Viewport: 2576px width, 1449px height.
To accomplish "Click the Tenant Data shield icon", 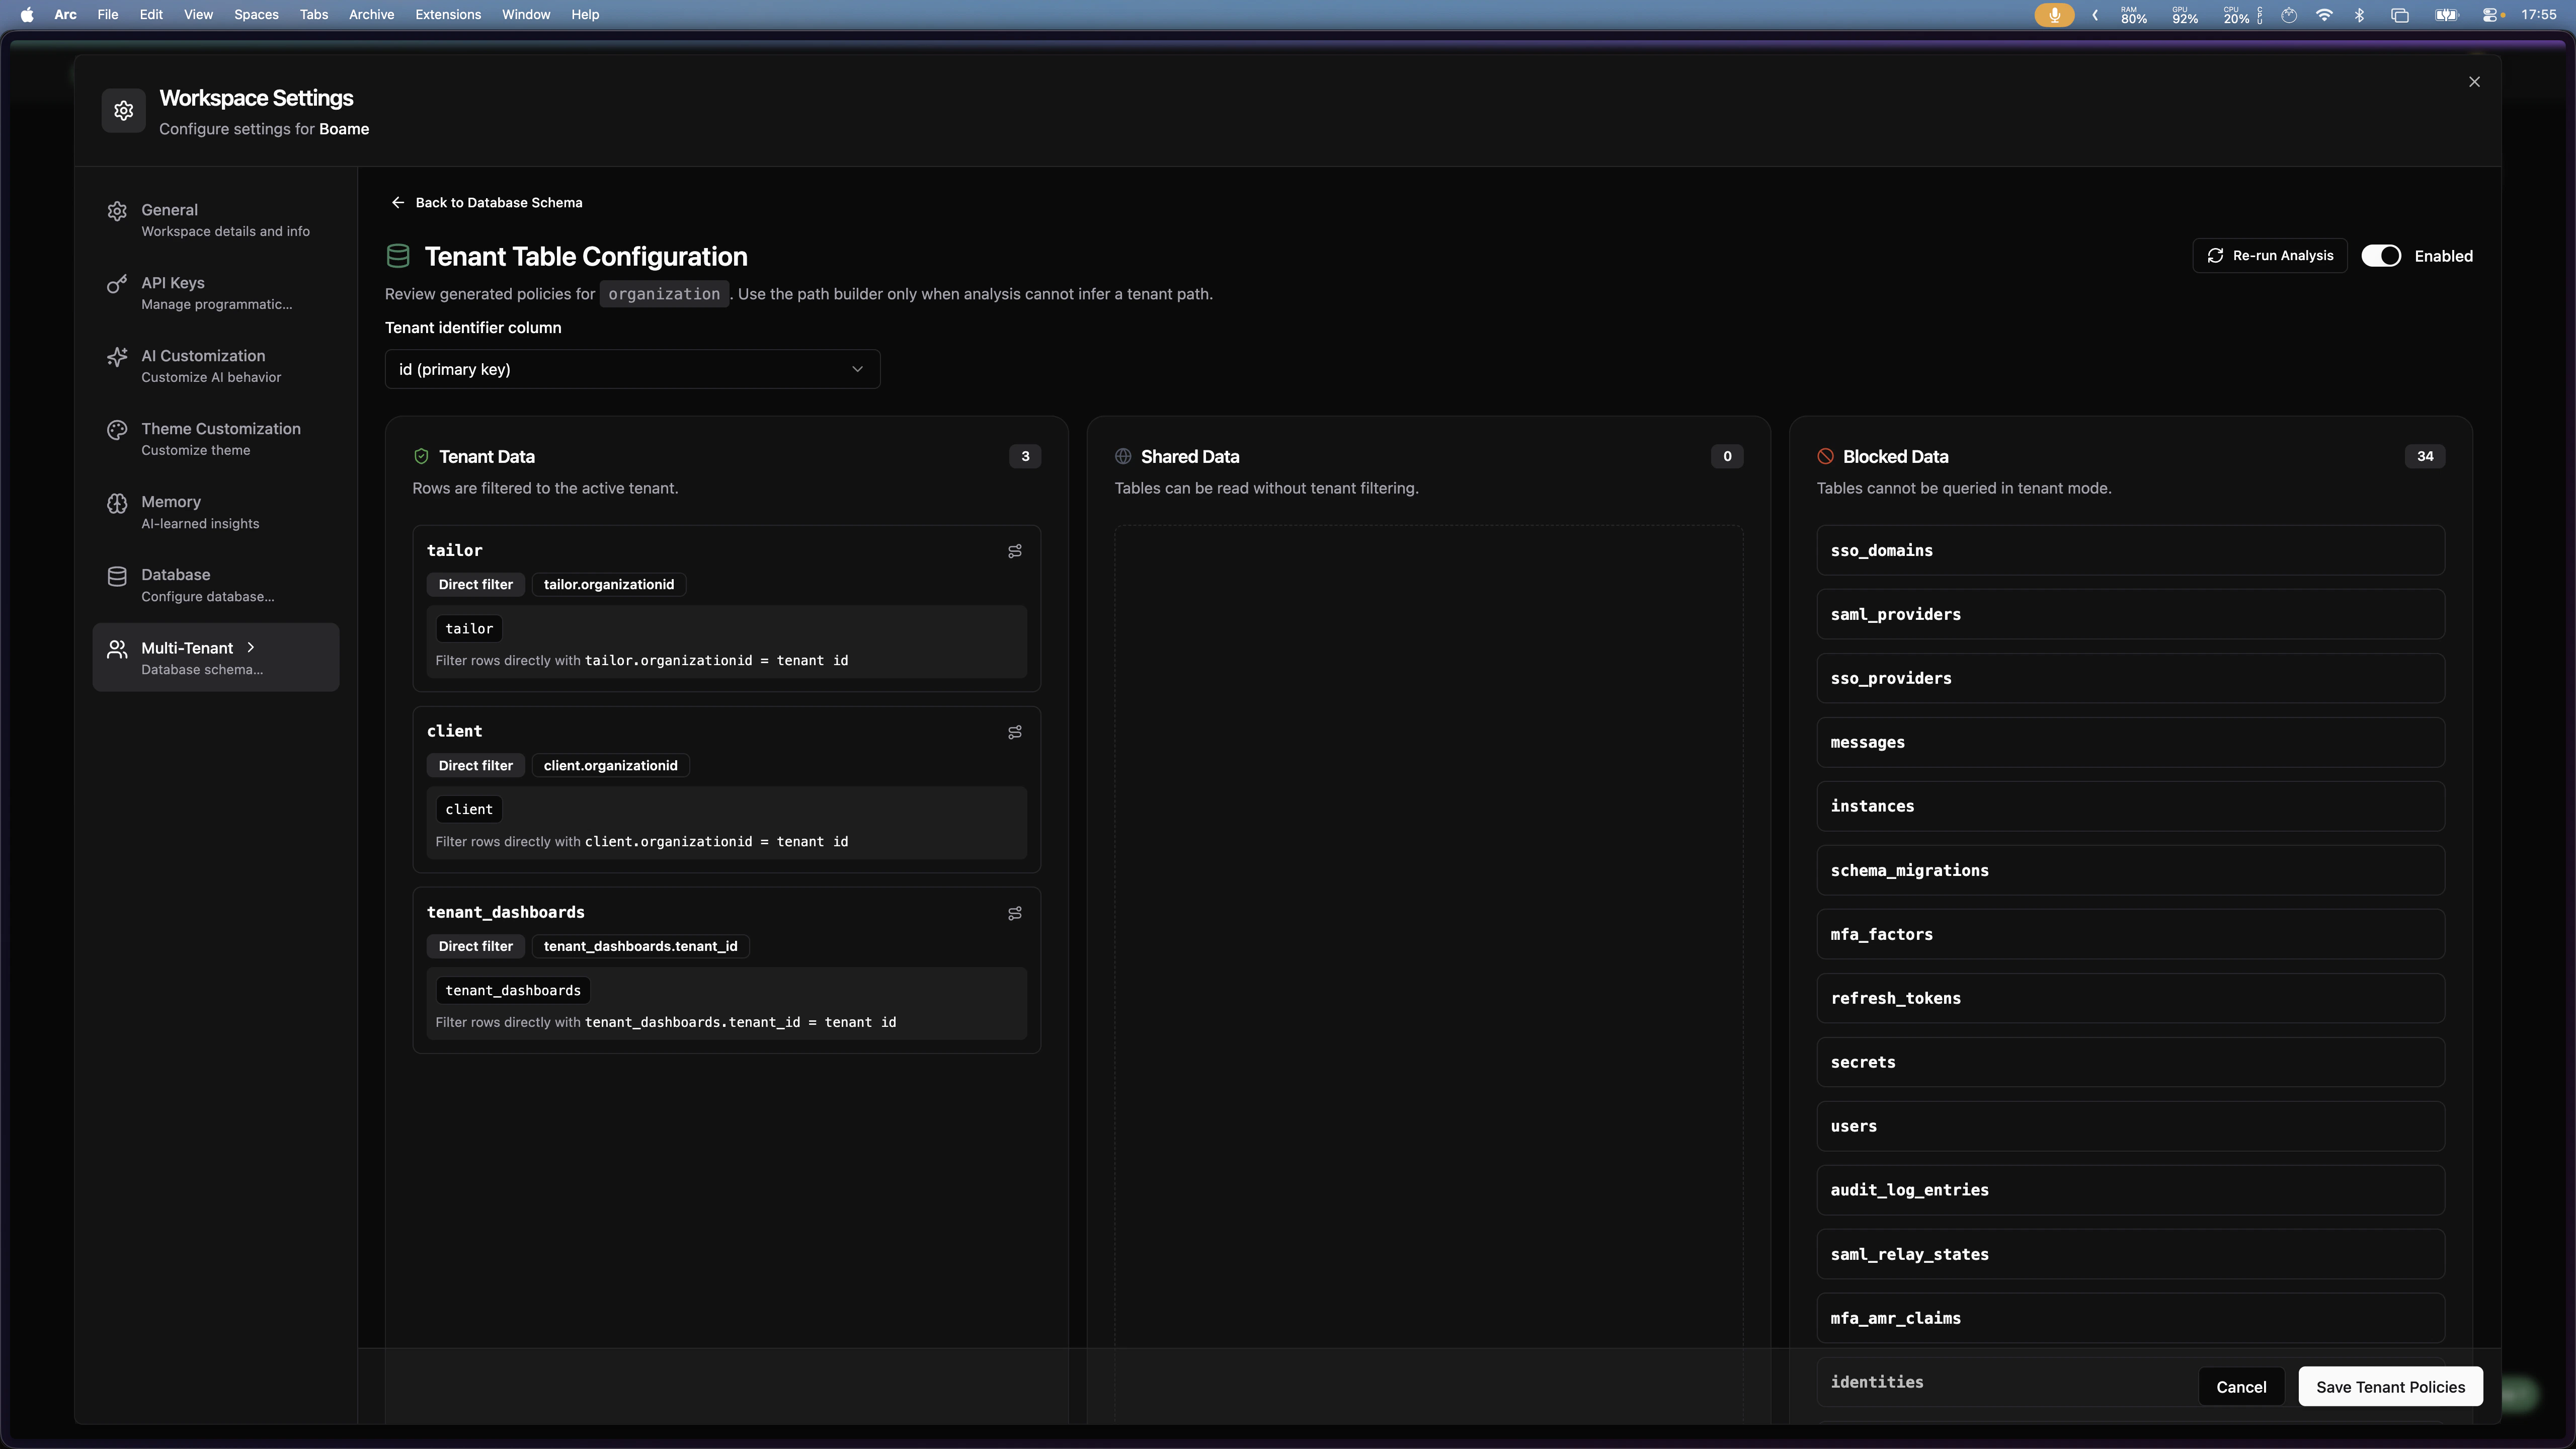I will pos(421,457).
